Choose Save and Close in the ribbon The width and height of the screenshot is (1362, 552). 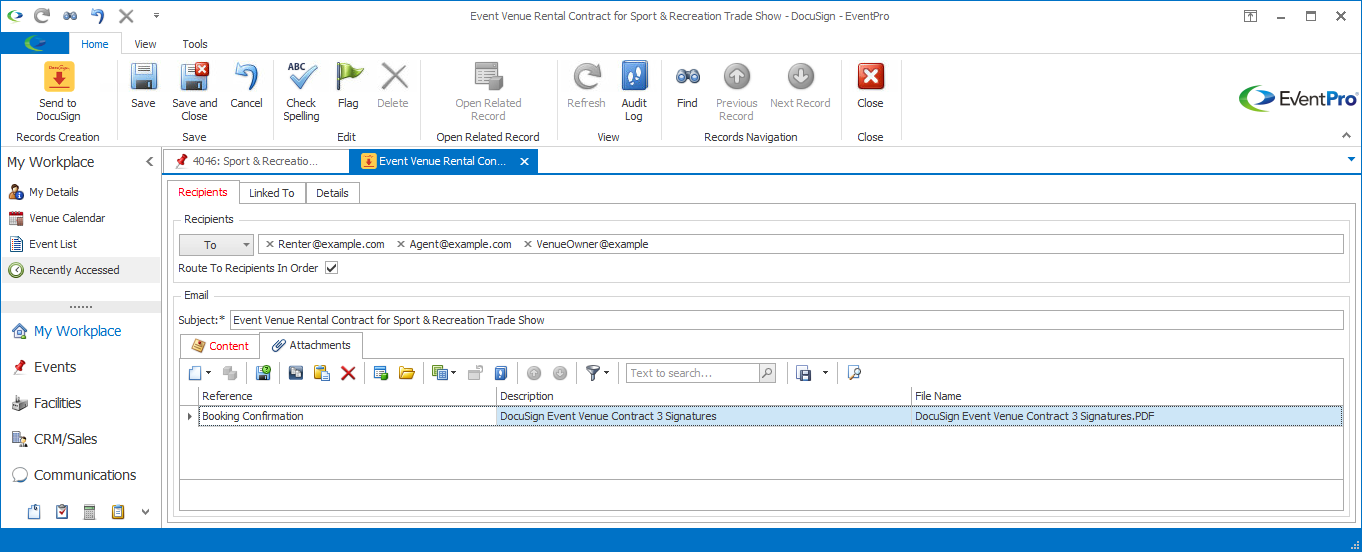point(194,92)
